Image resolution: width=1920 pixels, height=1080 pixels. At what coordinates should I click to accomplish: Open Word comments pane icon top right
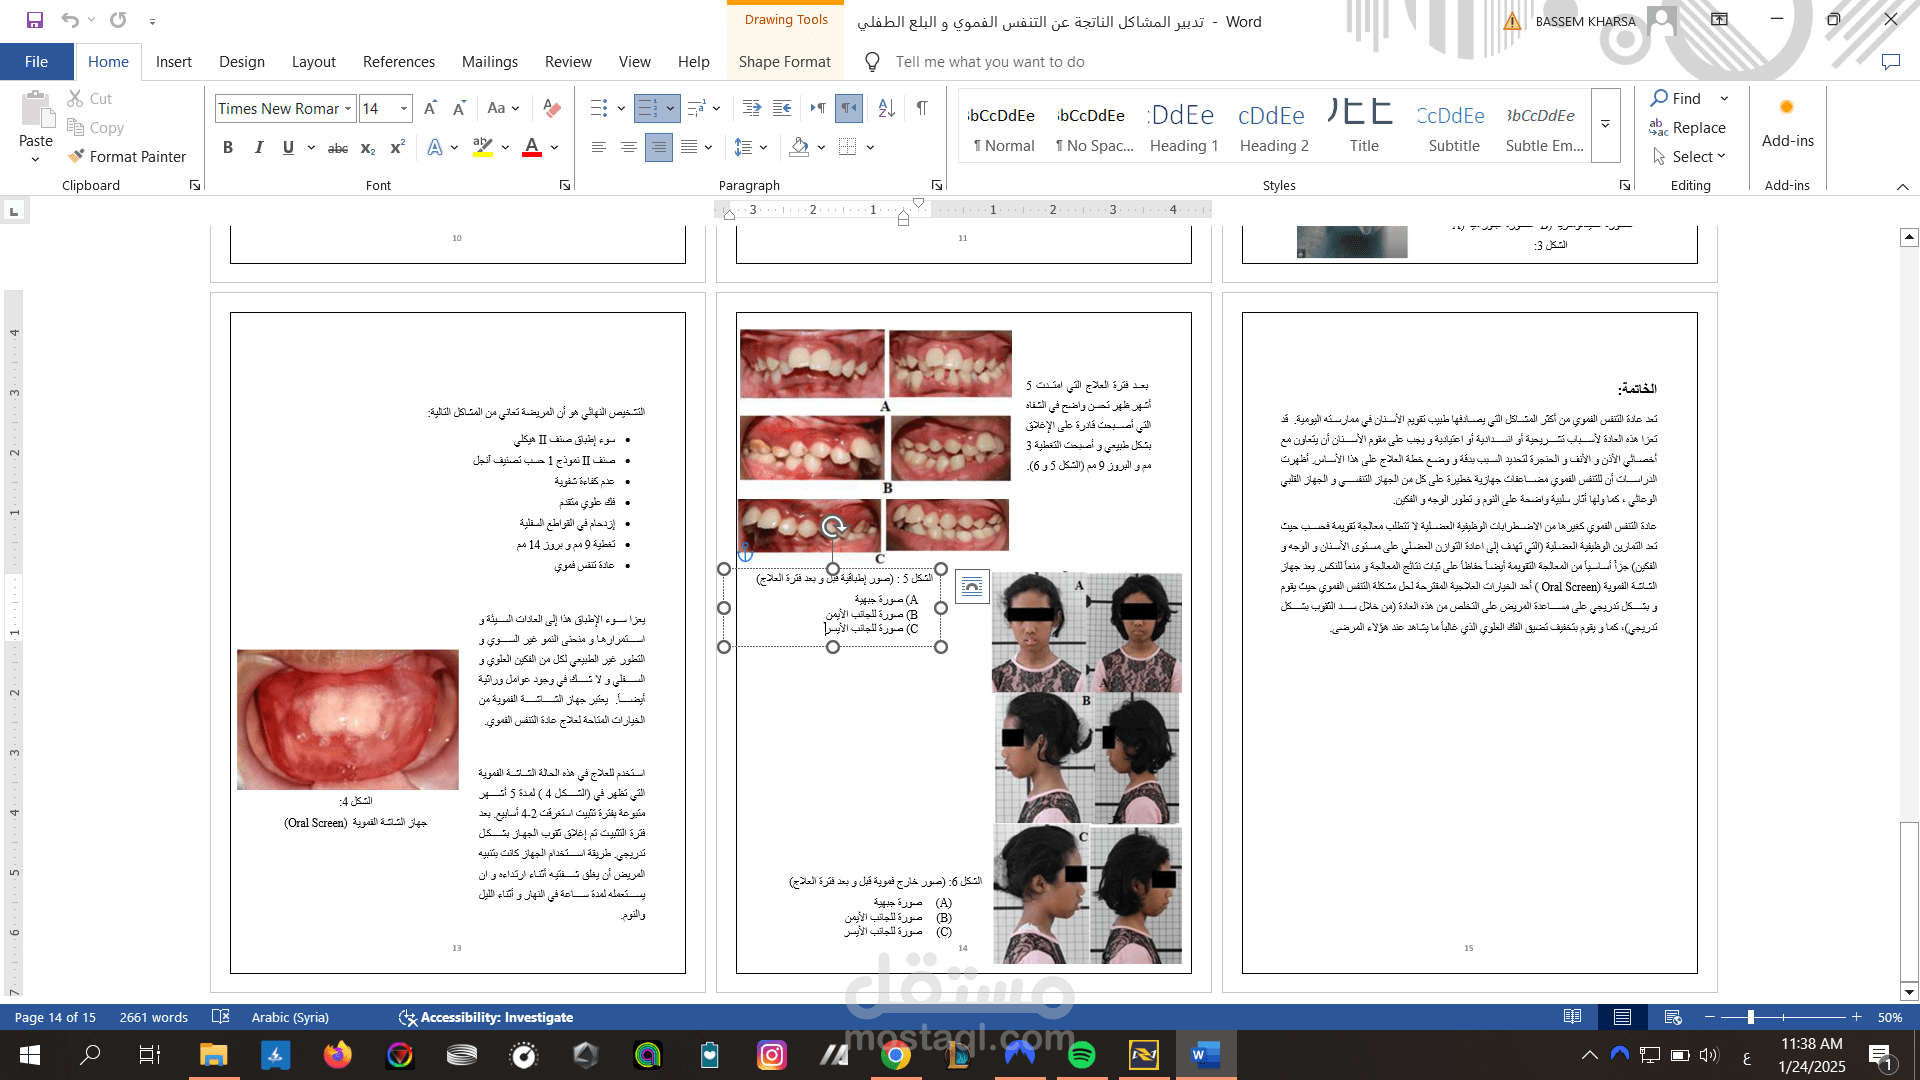click(x=1890, y=62)
